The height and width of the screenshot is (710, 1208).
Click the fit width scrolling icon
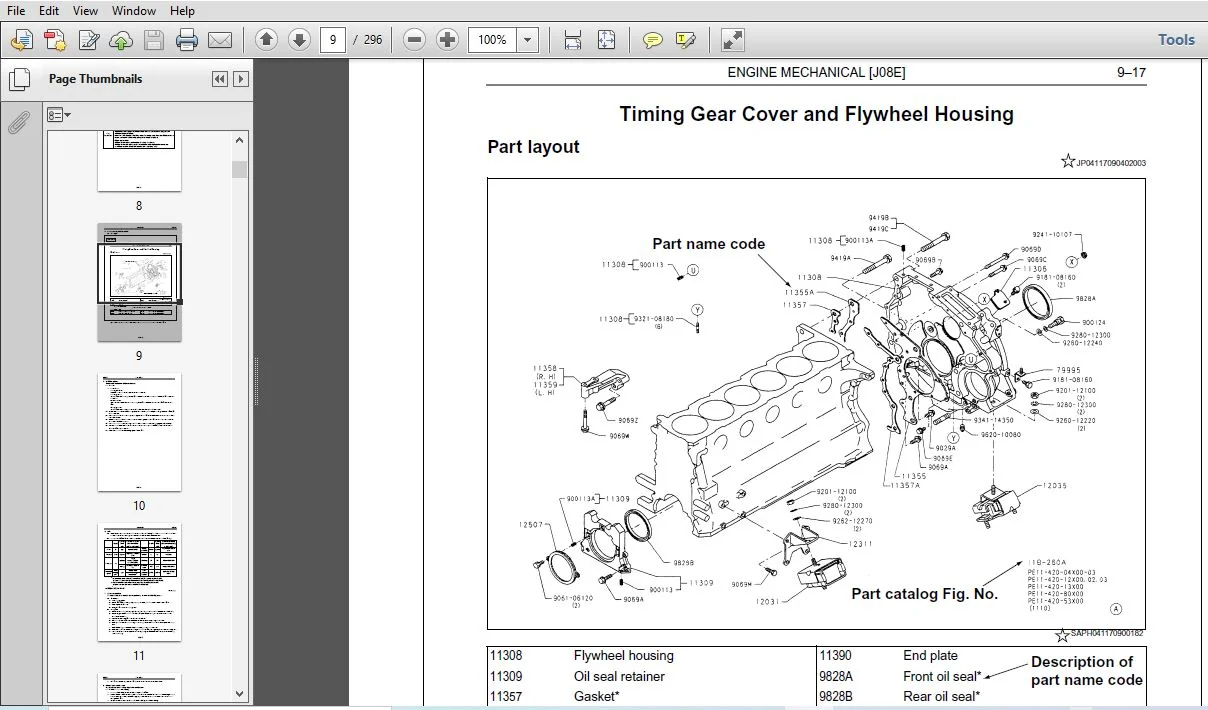tap(573, 40)
